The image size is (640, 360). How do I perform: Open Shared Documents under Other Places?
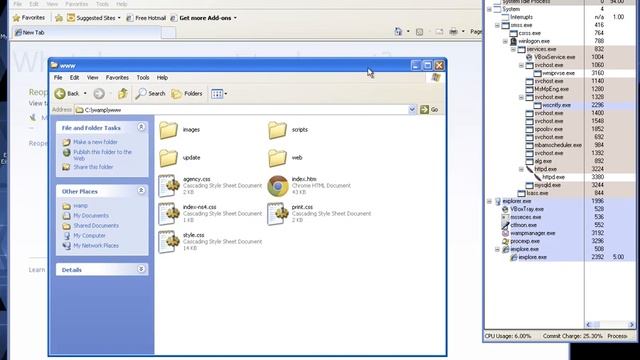(96, 226)
